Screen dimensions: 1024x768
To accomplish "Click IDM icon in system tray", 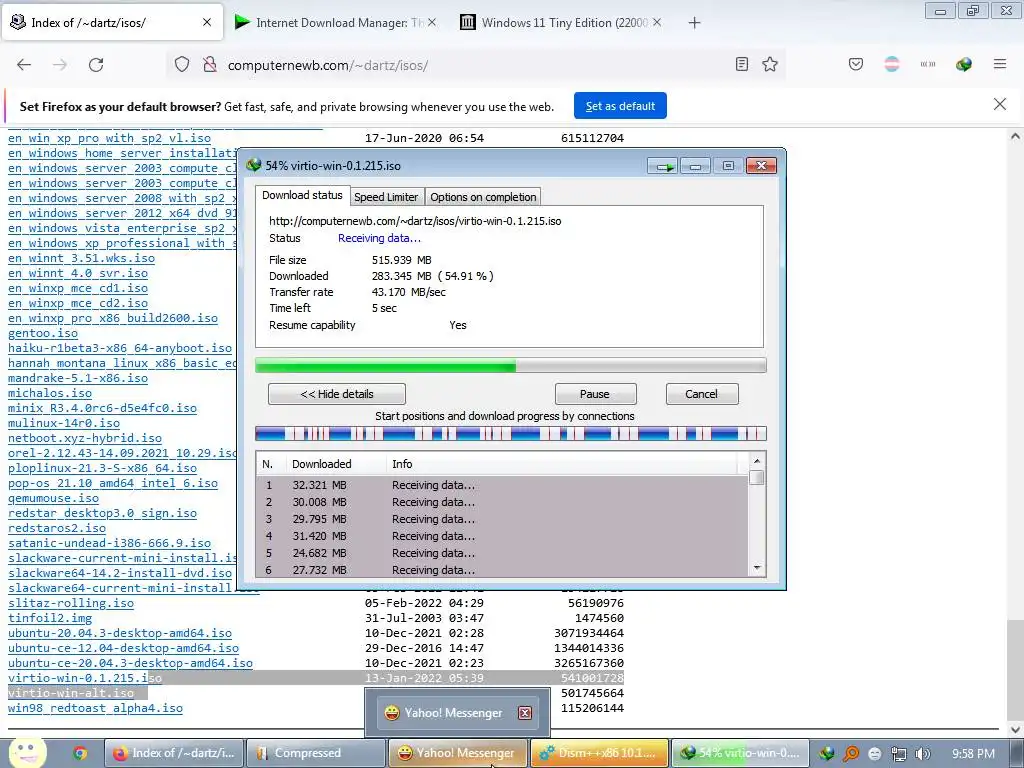I will point(827,754).
